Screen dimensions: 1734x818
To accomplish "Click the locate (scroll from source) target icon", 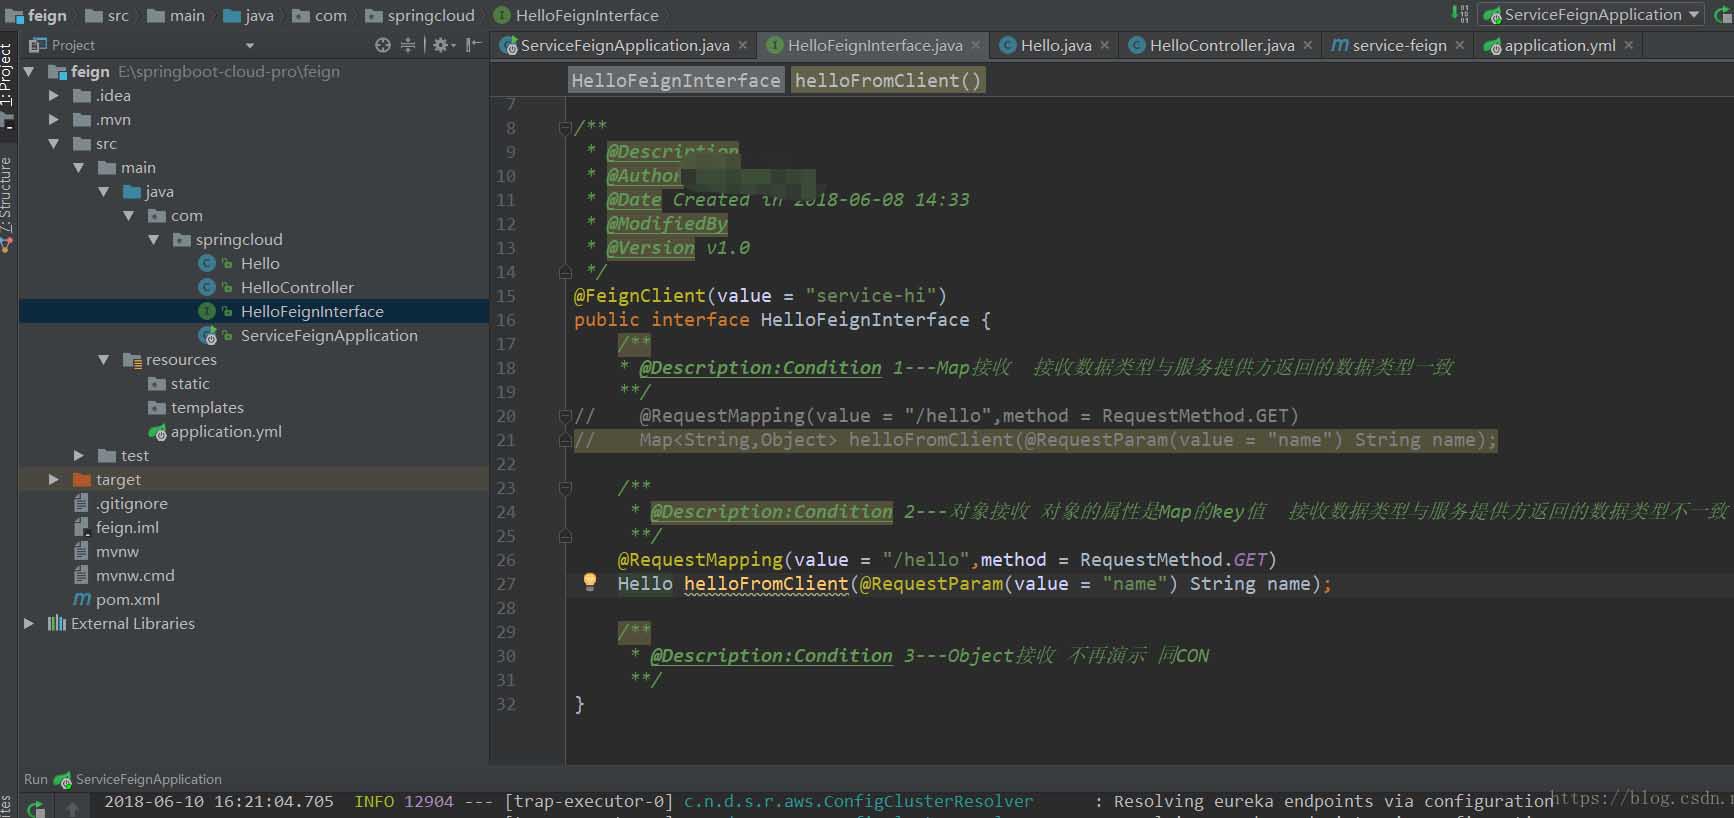I will coord(382,45).
